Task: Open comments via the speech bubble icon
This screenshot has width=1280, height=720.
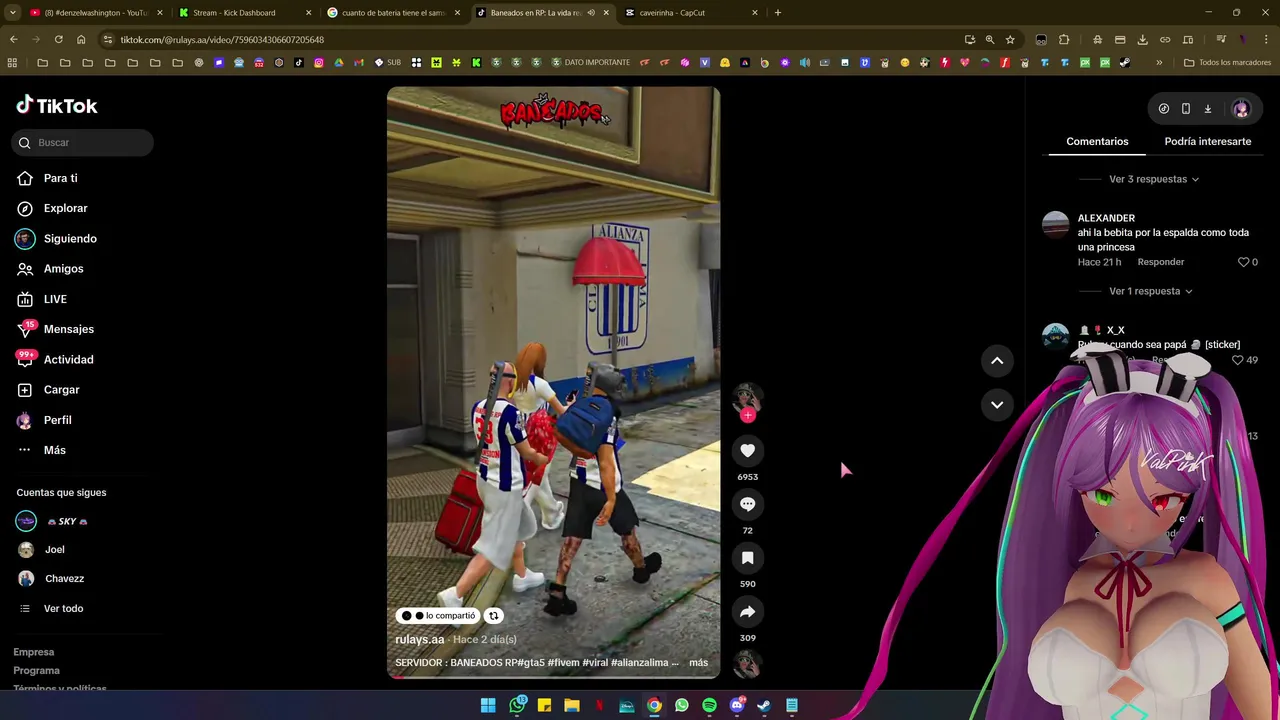Action: coord(747,504)
